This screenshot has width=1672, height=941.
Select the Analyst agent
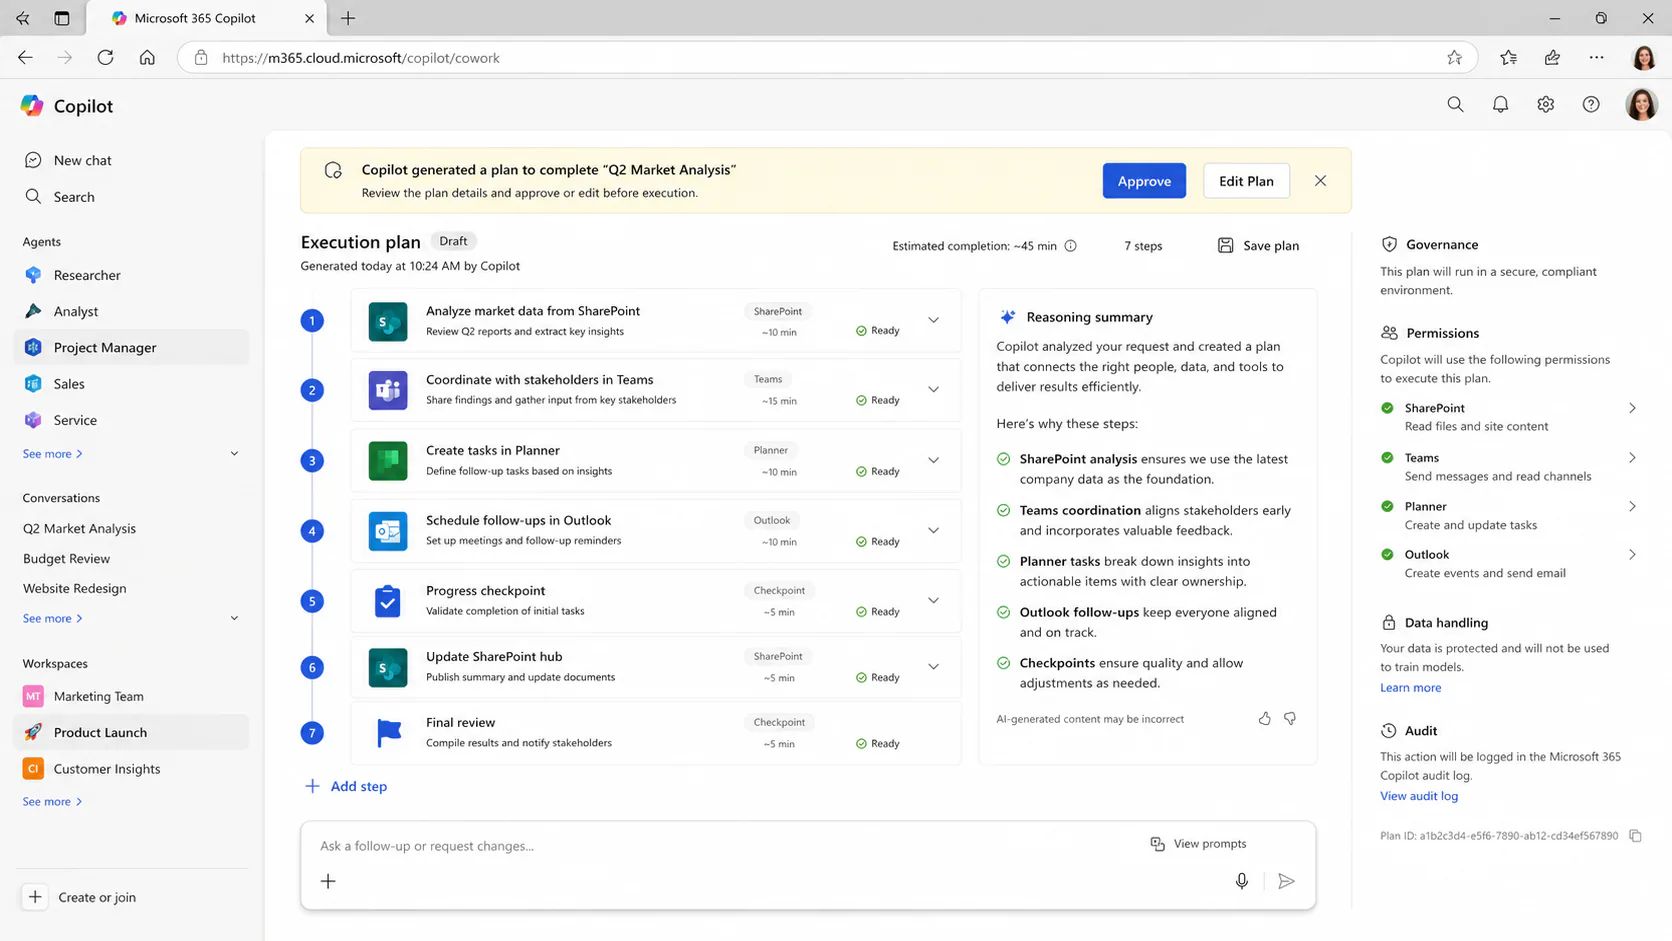tap(131, 311)
